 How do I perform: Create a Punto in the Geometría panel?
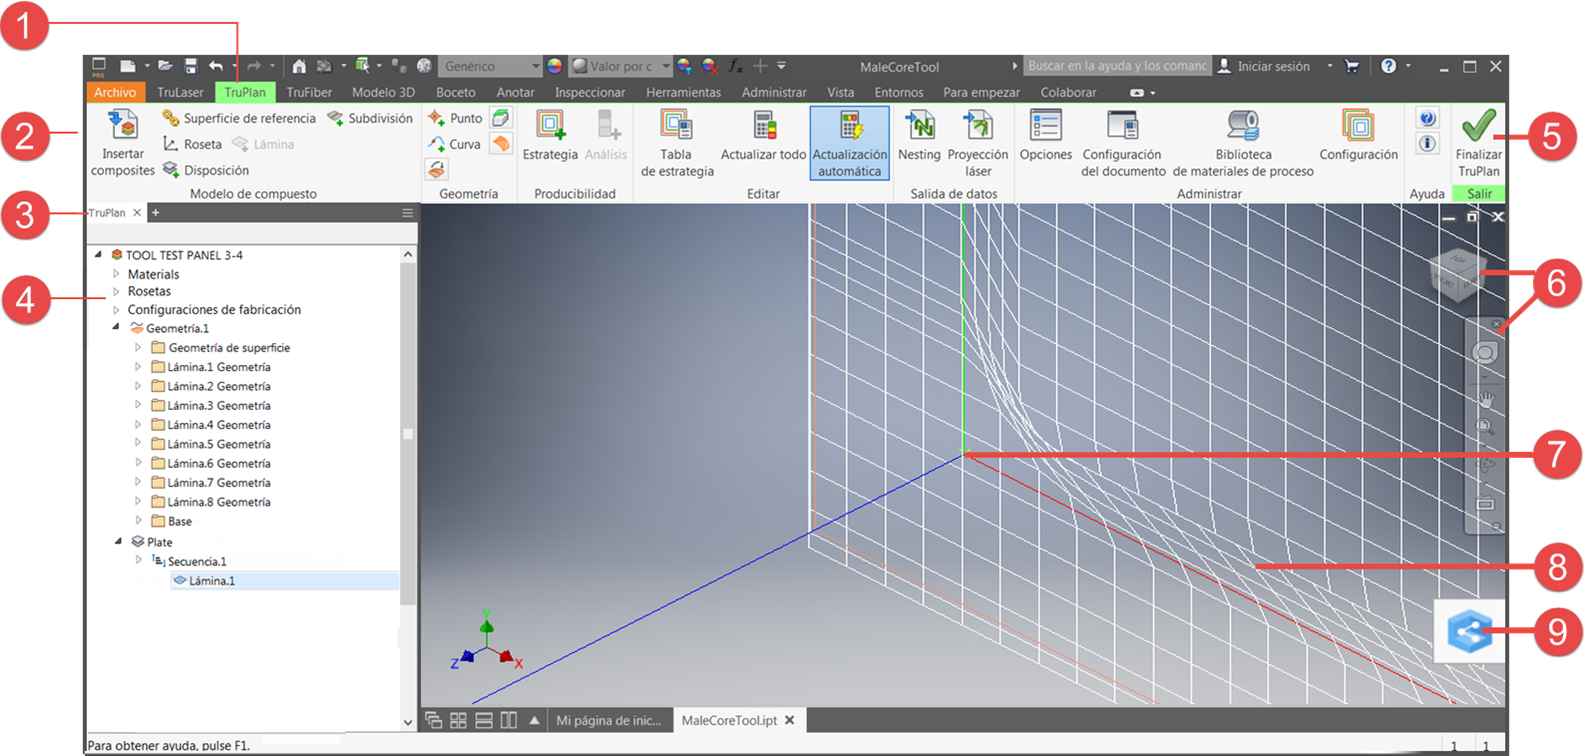pos(455,118)
